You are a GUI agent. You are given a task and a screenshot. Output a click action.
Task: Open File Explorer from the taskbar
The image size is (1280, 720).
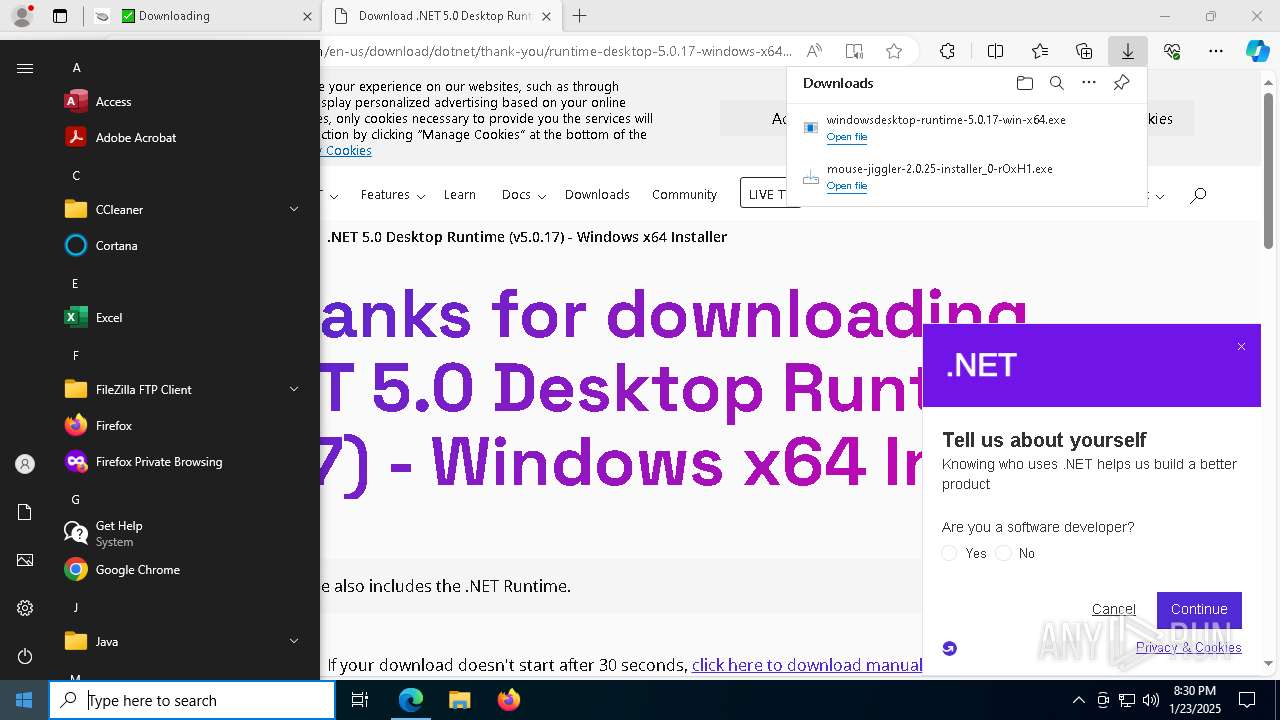click(459, 700)
